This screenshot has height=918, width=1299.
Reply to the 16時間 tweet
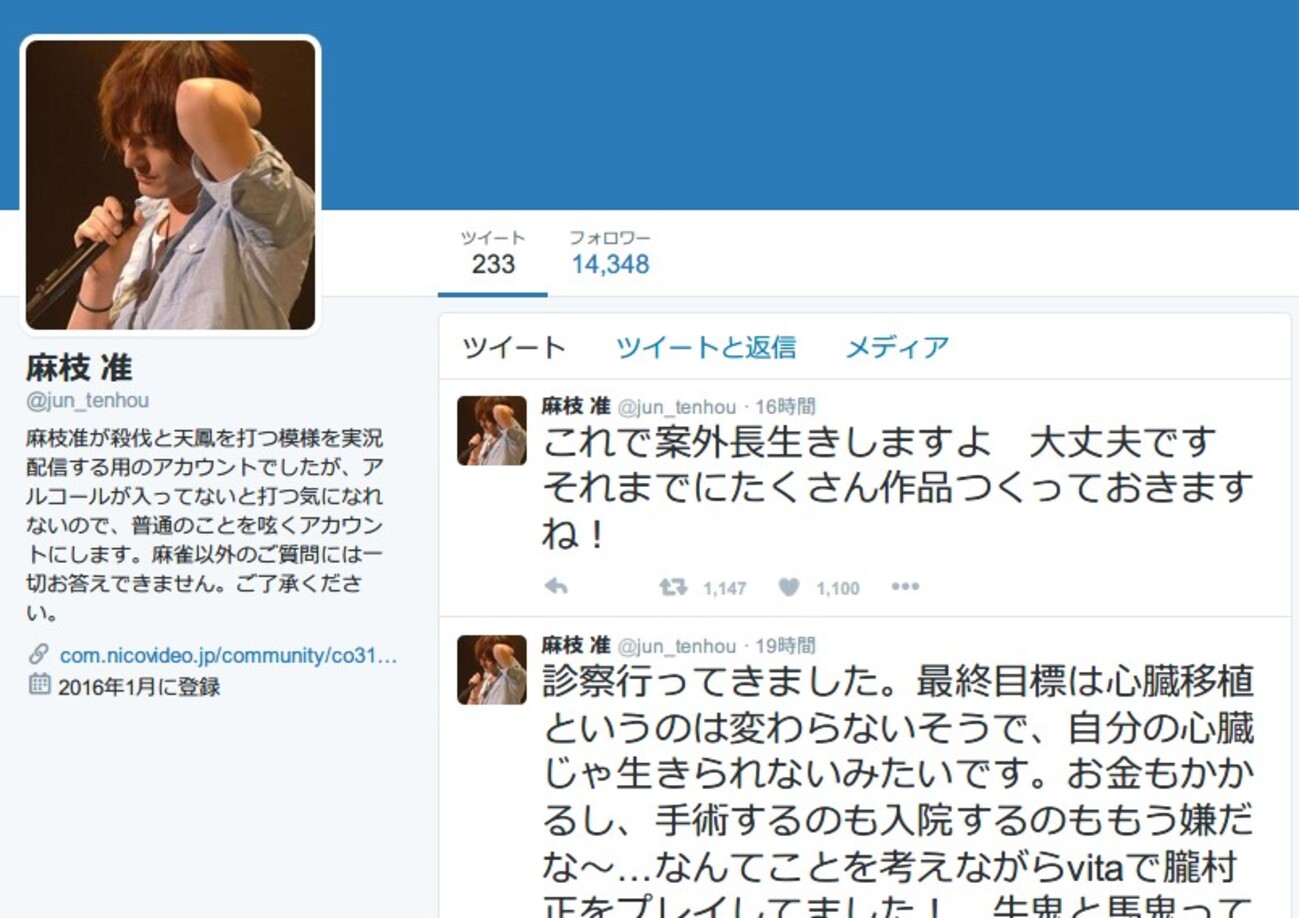[x=556, y=587]
